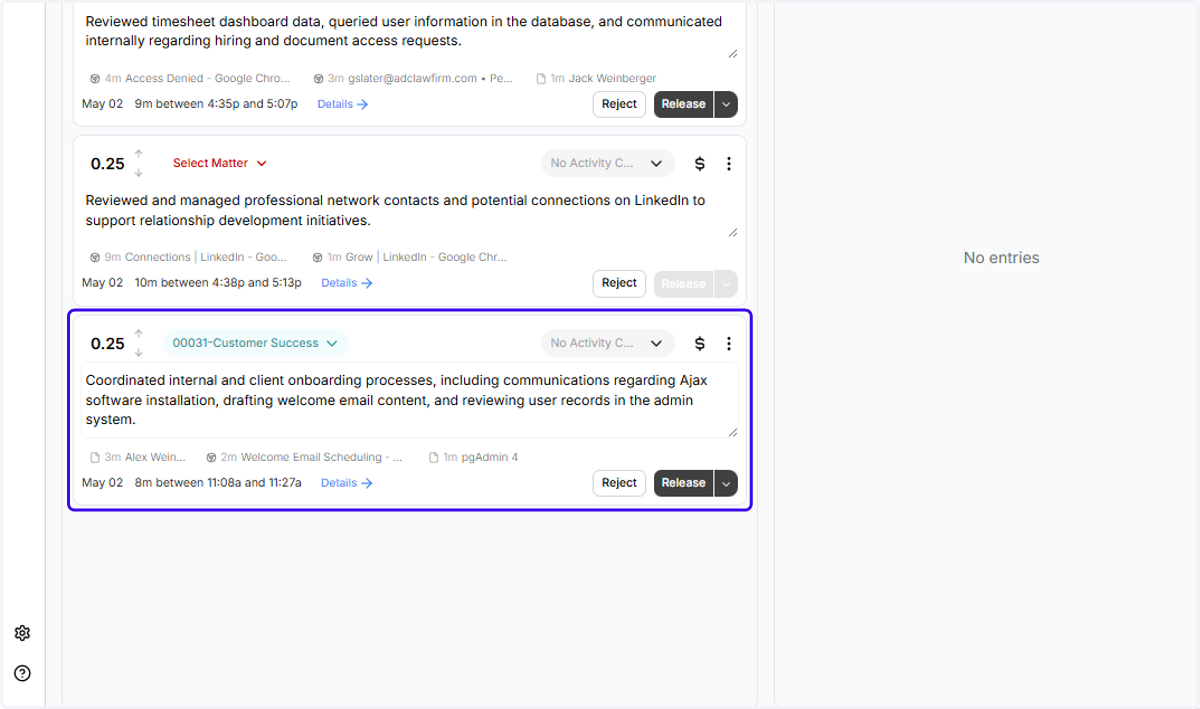The height and width of the screenshot is (709, 1200).
Task: Release the Customer Success entry
Action: pos(684,483)
